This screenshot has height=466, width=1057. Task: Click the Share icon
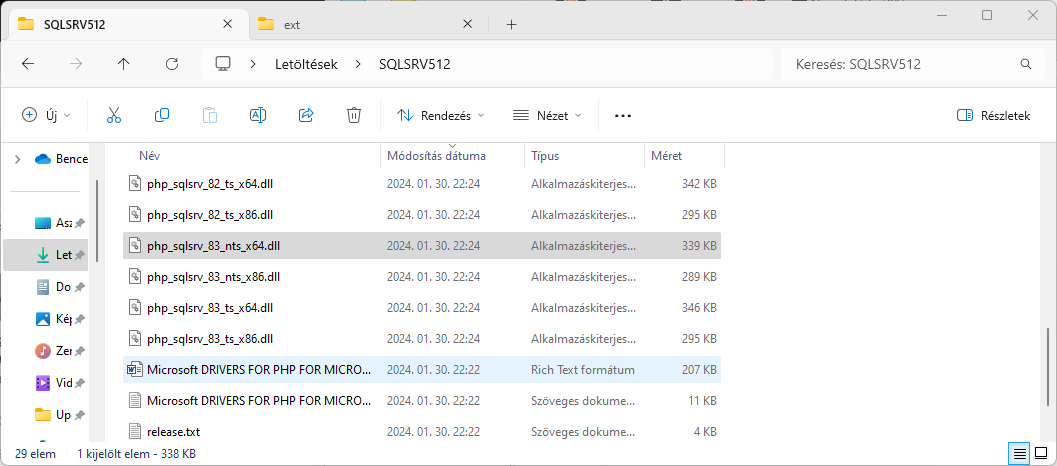(306, 115)
